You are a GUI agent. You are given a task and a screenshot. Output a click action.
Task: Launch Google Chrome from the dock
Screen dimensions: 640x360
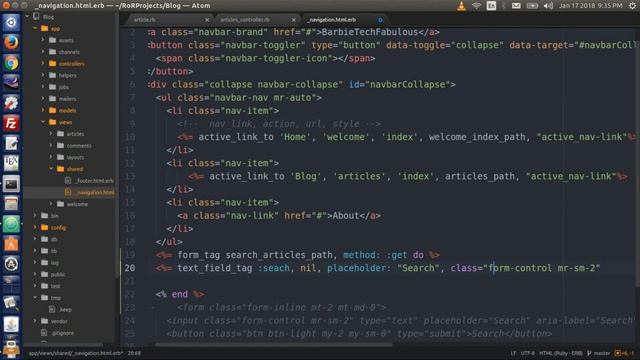(11, 62)
